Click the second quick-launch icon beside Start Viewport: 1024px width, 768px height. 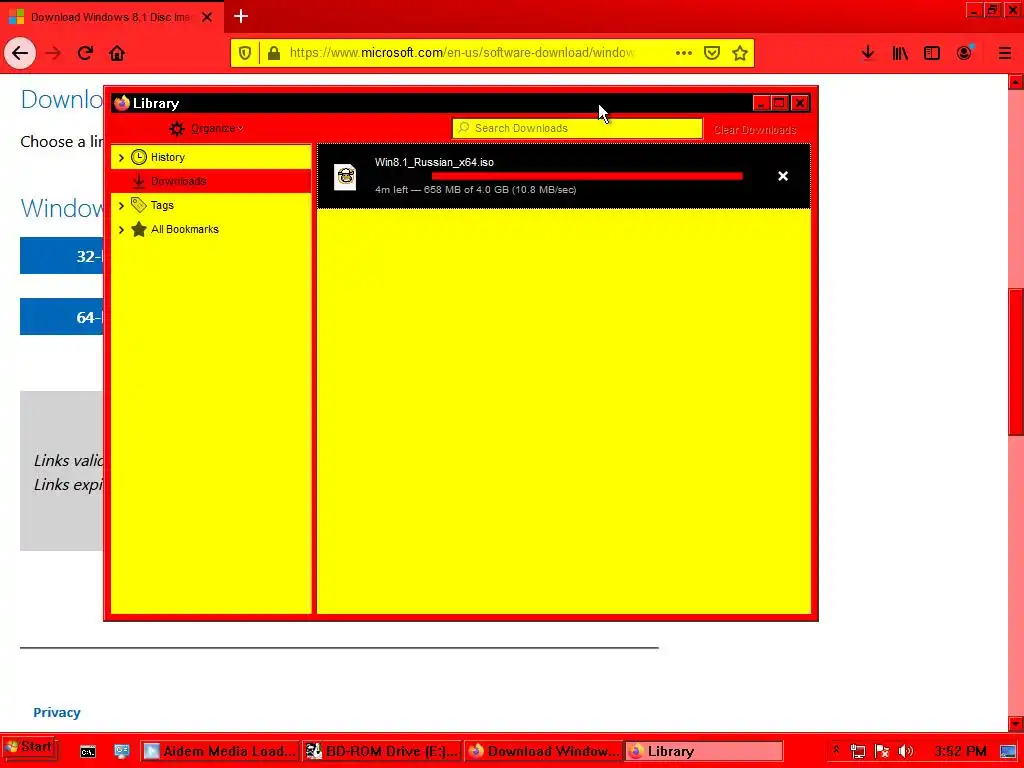tap(122, 752)
